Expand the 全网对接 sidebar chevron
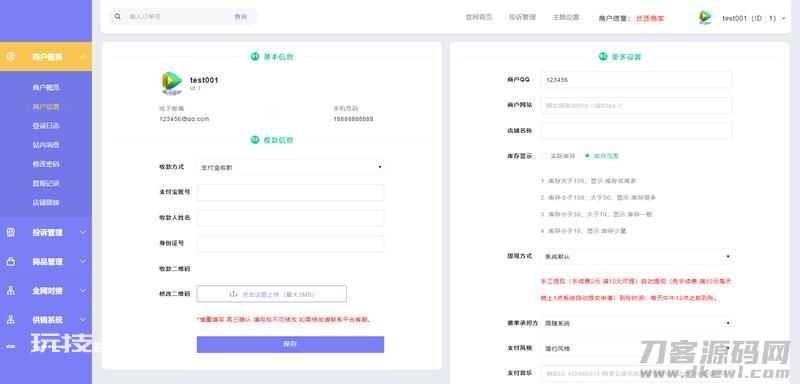 coord(83,291)
